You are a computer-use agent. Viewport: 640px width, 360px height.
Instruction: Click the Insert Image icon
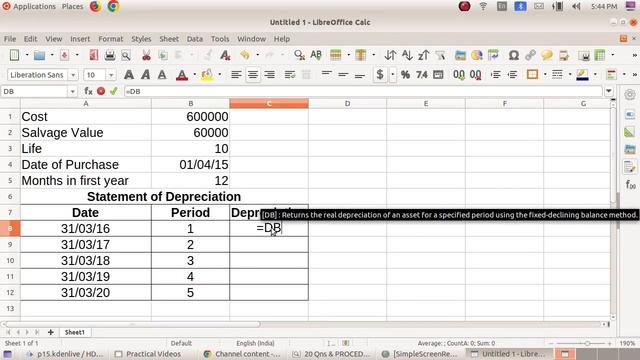[460, 55]
